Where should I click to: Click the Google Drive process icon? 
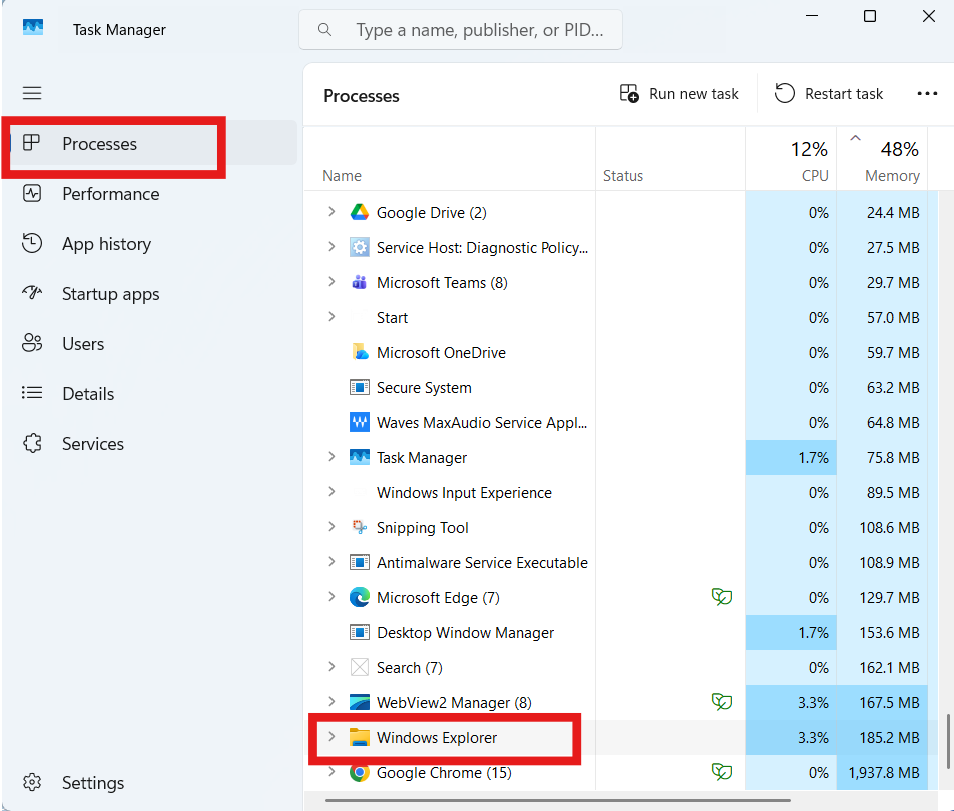pyautogui.click(x=360, y=212)
